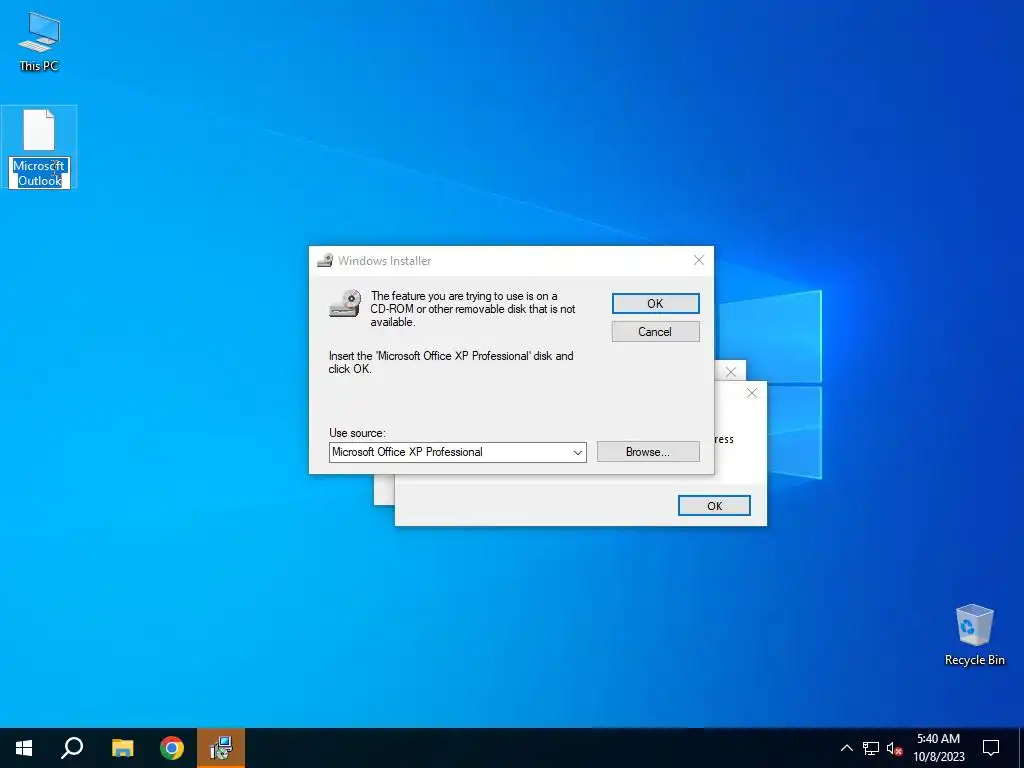Open the notification center icon
The image size is (1024, 768).
click(991, 748)
